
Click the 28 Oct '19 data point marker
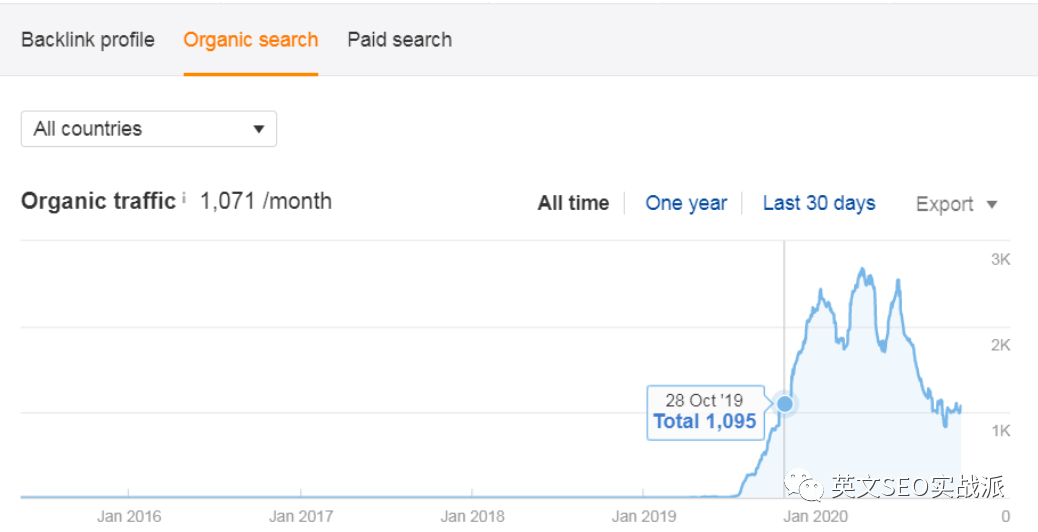tap(784, 403)
